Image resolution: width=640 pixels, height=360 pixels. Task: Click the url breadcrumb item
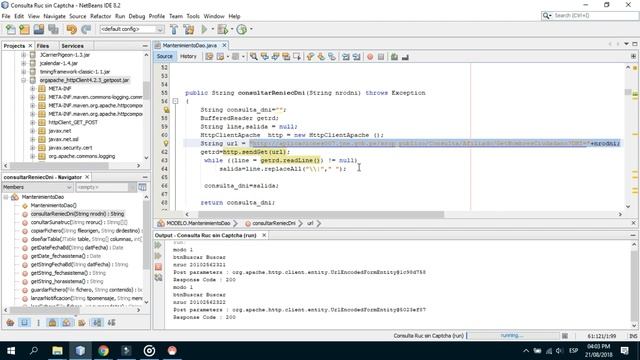(x=310, y=223)
